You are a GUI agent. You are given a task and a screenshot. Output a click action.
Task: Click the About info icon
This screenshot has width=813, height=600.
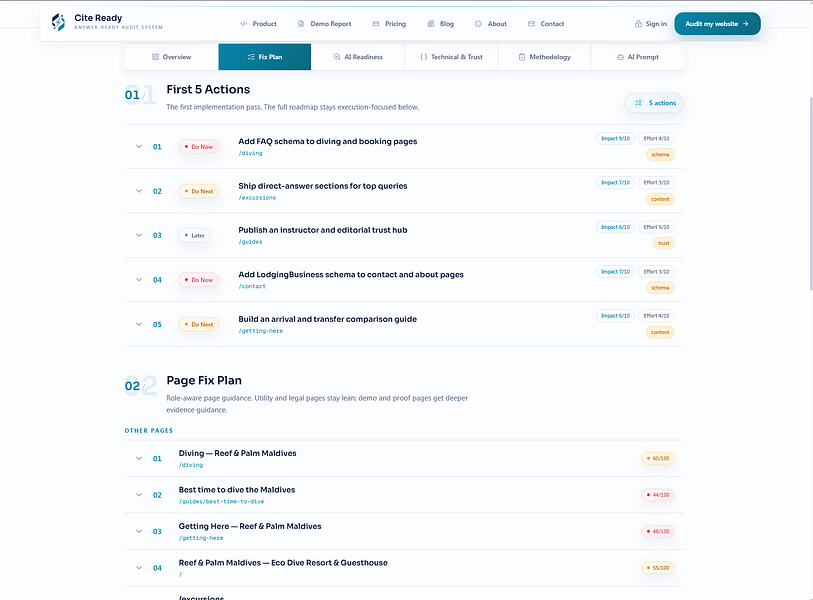[478, 24]
